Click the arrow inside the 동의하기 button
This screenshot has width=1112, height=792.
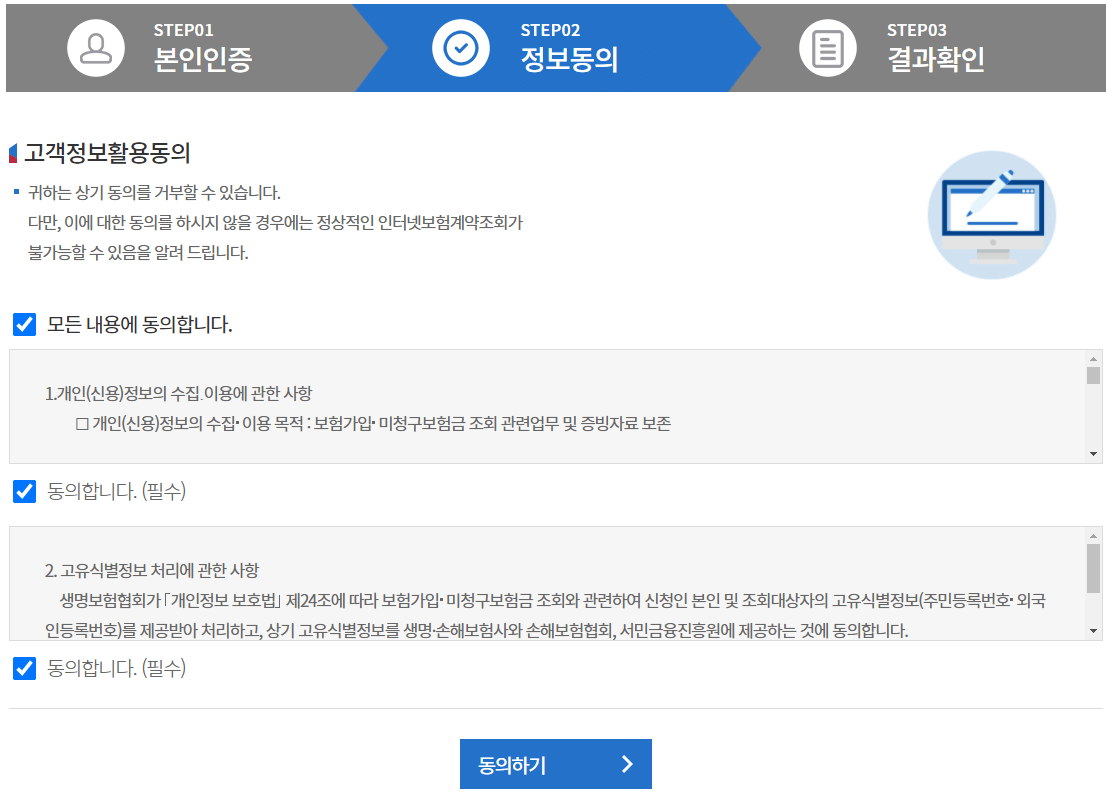(629, 763)
